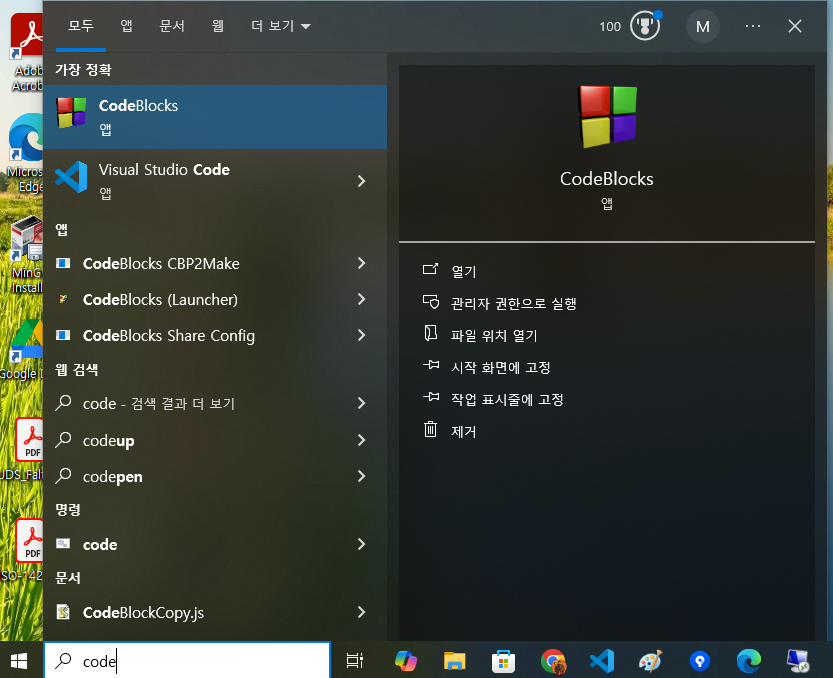Open the three-dot options menu
The image size is (833, 678).
[x=753, y=26]
